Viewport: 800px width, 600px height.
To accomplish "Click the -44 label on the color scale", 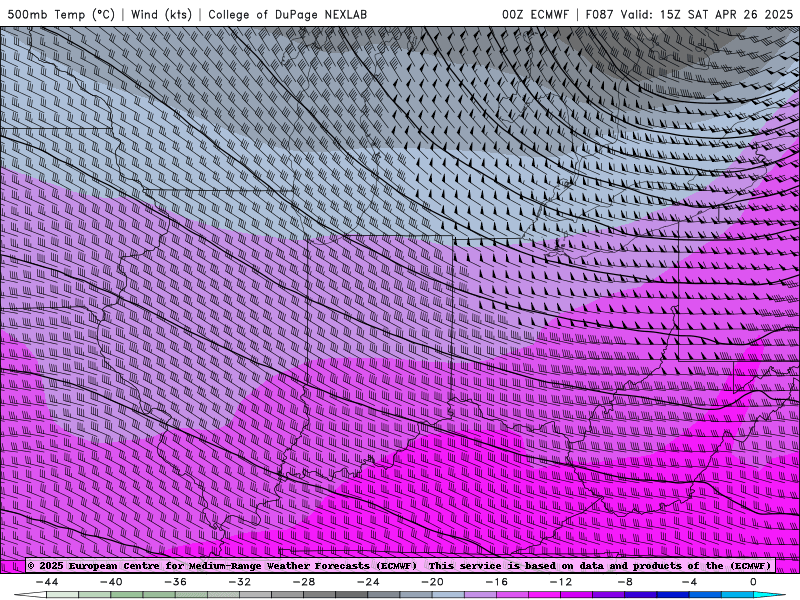I will [47, 582].
